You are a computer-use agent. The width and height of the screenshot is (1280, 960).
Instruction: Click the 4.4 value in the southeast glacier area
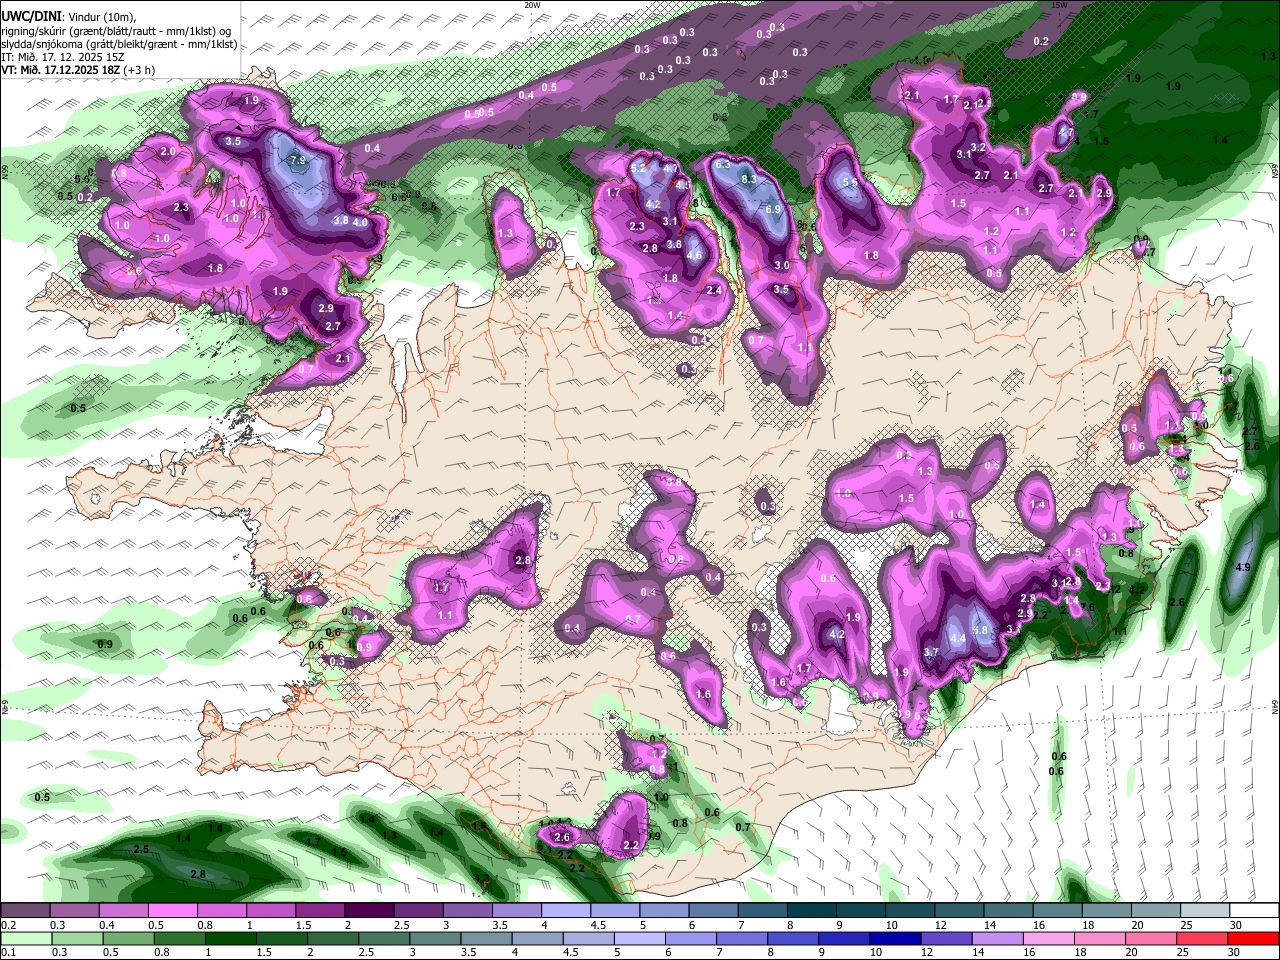tap(957, 639)
